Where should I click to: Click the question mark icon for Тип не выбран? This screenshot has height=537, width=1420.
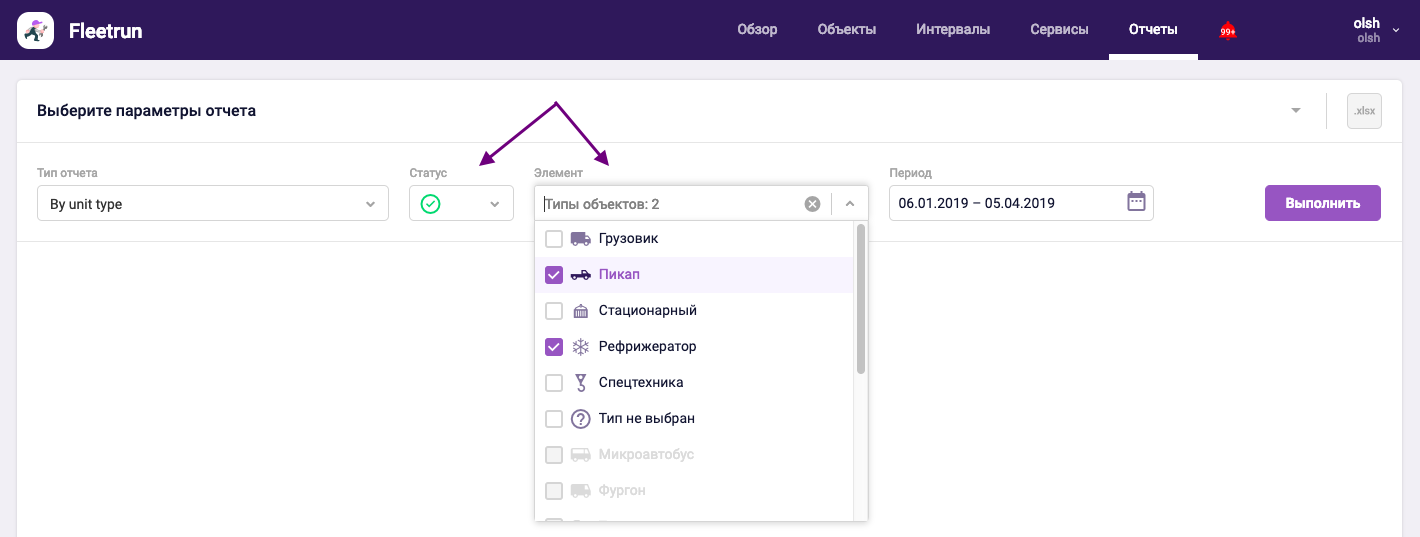pos(580,419)
